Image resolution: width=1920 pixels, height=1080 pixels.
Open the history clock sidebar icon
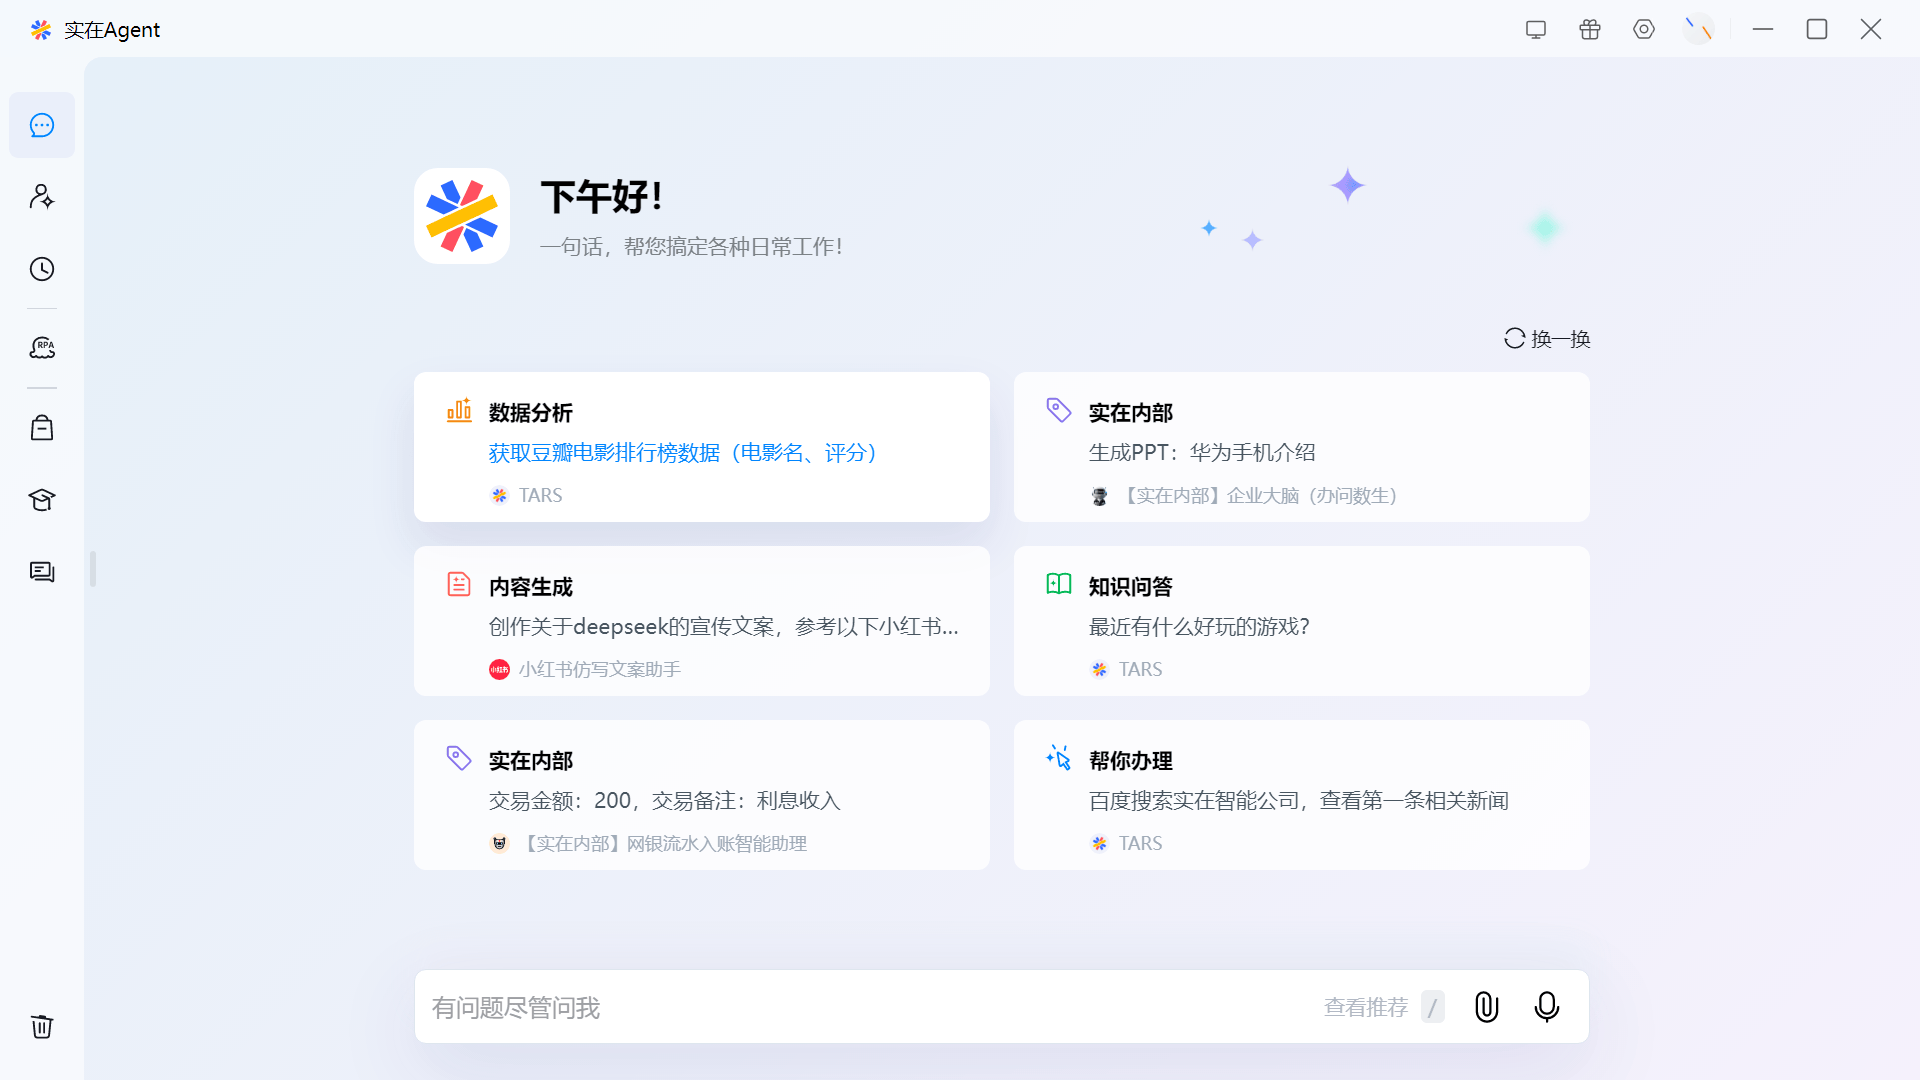[x=42, y=269]
